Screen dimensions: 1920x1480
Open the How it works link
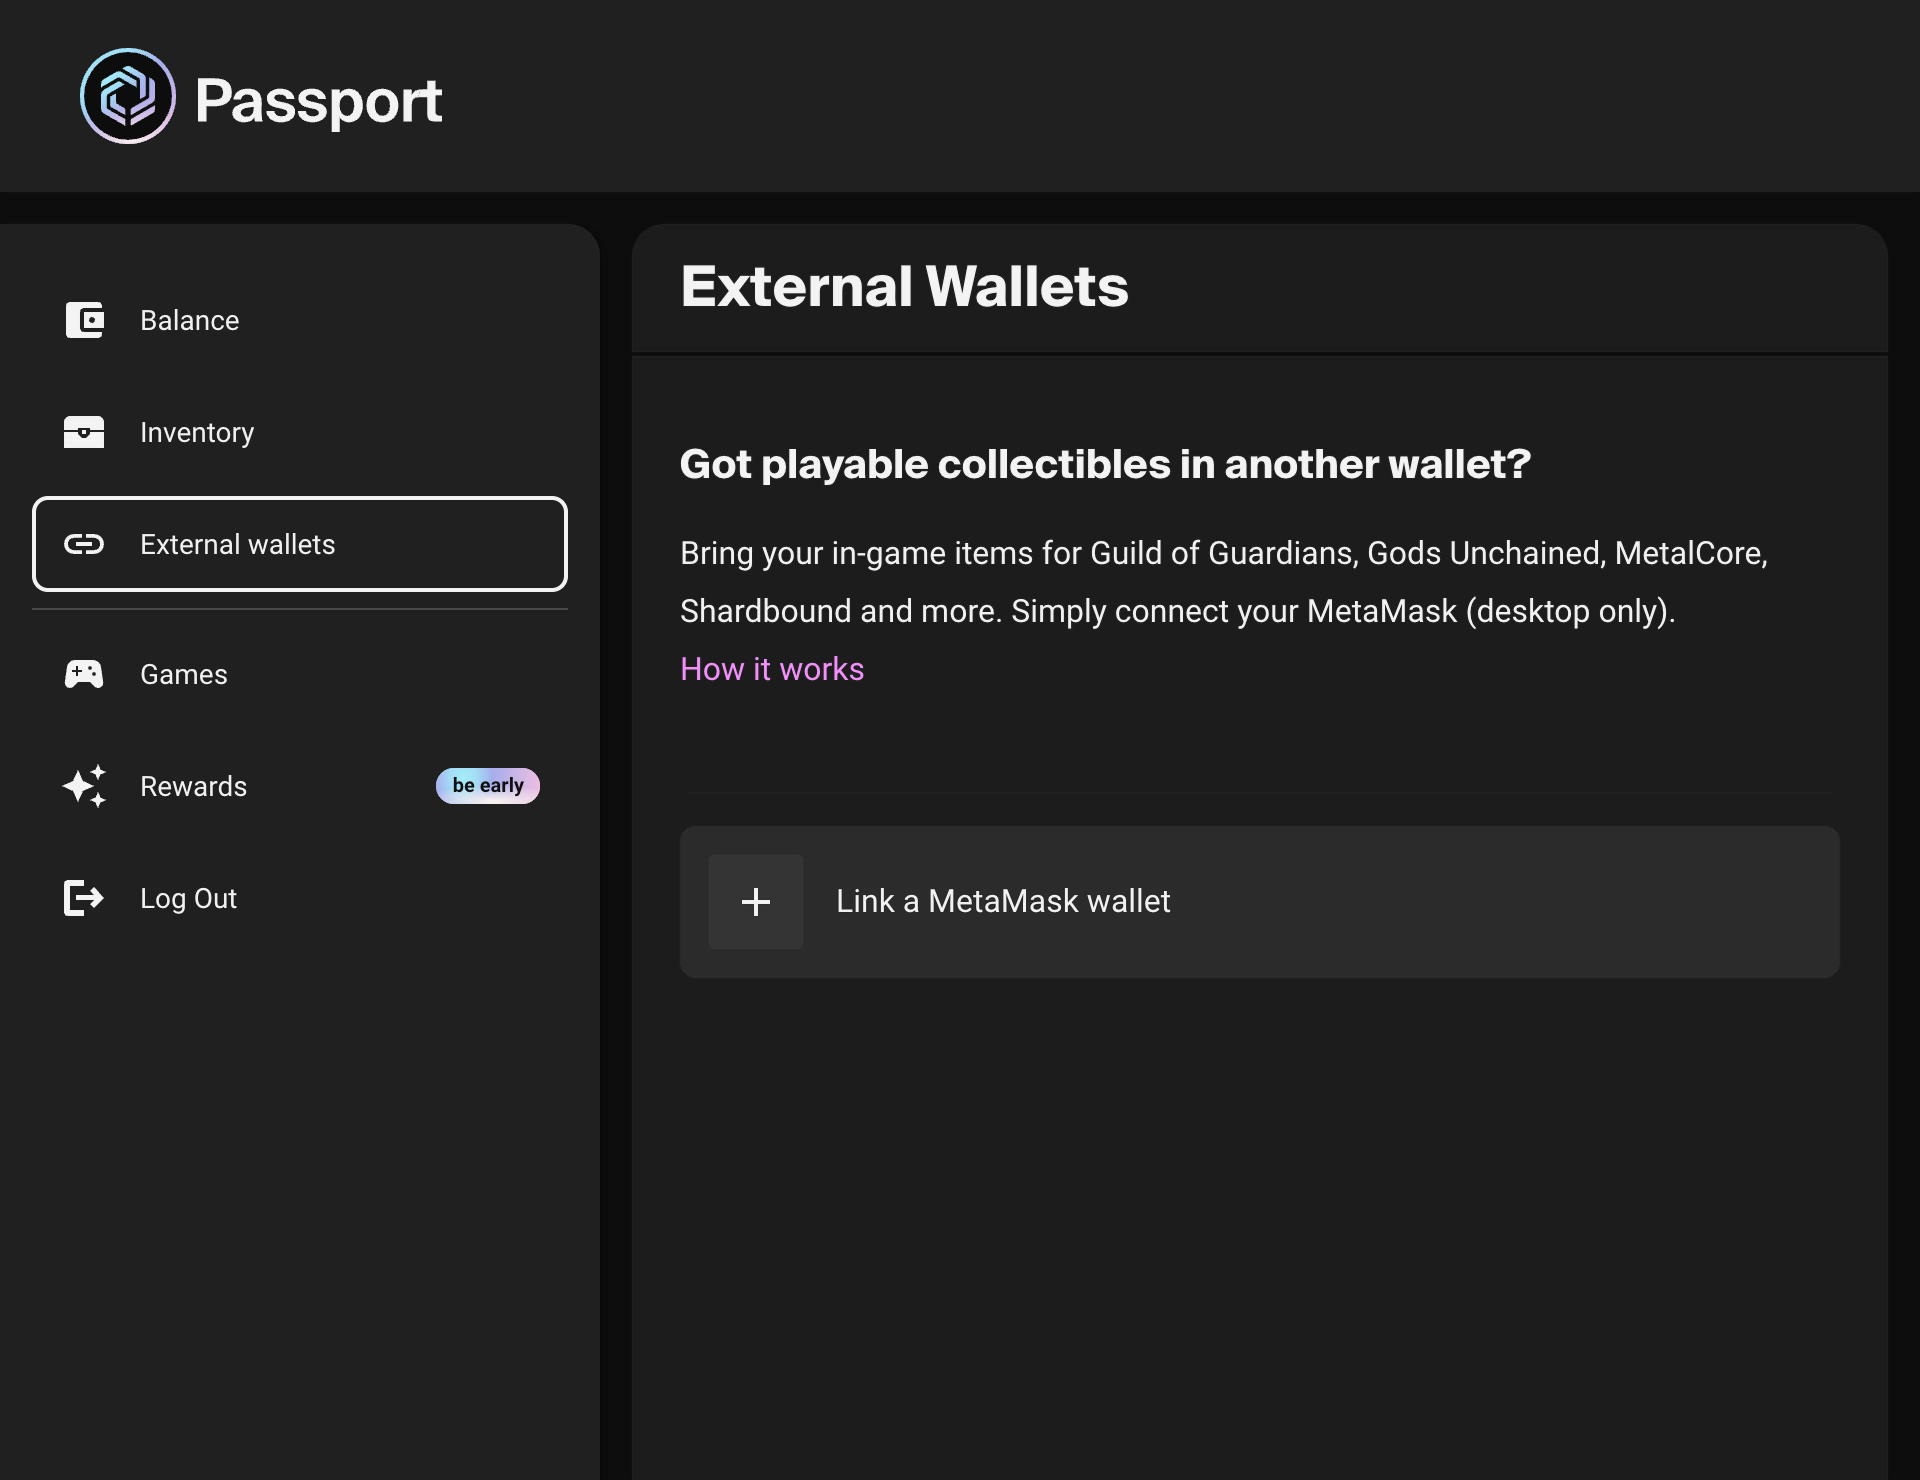[x=771, y=668]
